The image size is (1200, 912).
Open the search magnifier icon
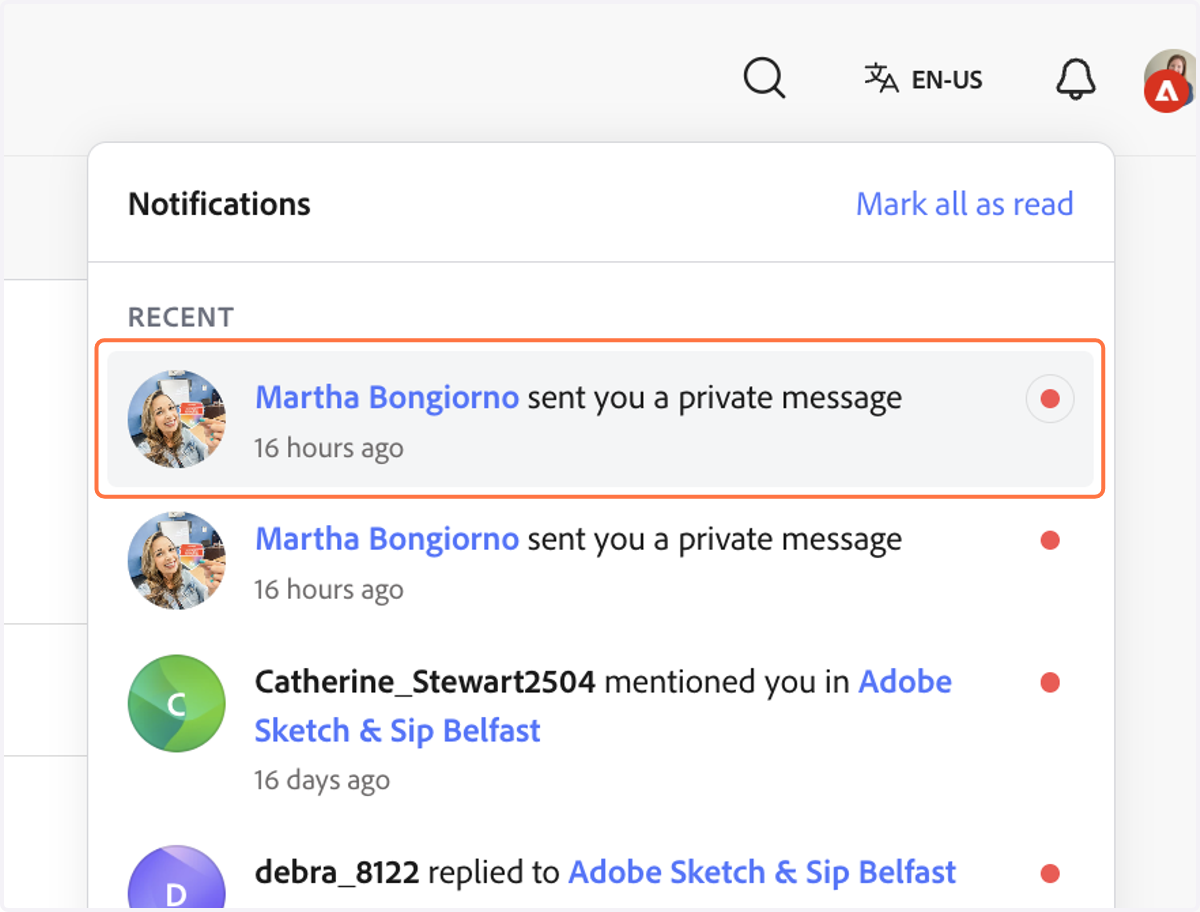click(x=765, y=78)
